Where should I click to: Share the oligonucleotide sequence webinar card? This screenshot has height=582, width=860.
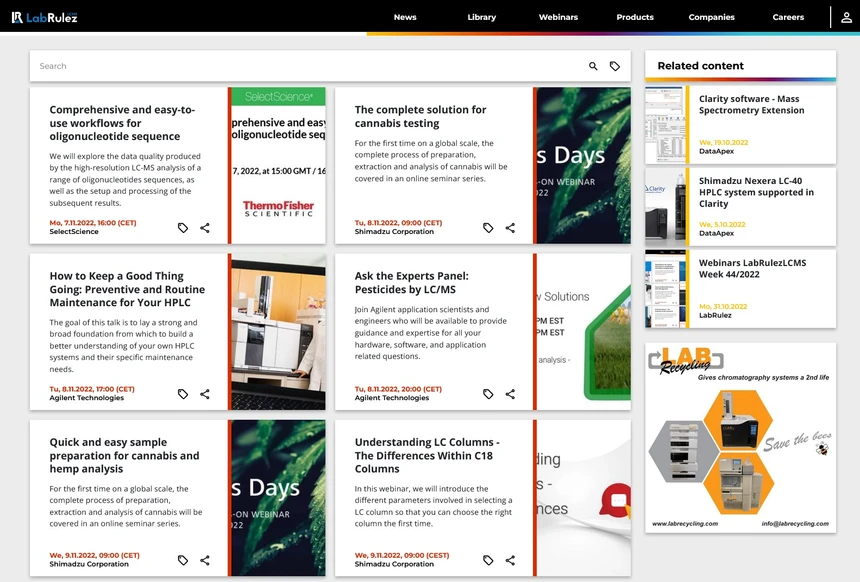[x=205, y=228]
